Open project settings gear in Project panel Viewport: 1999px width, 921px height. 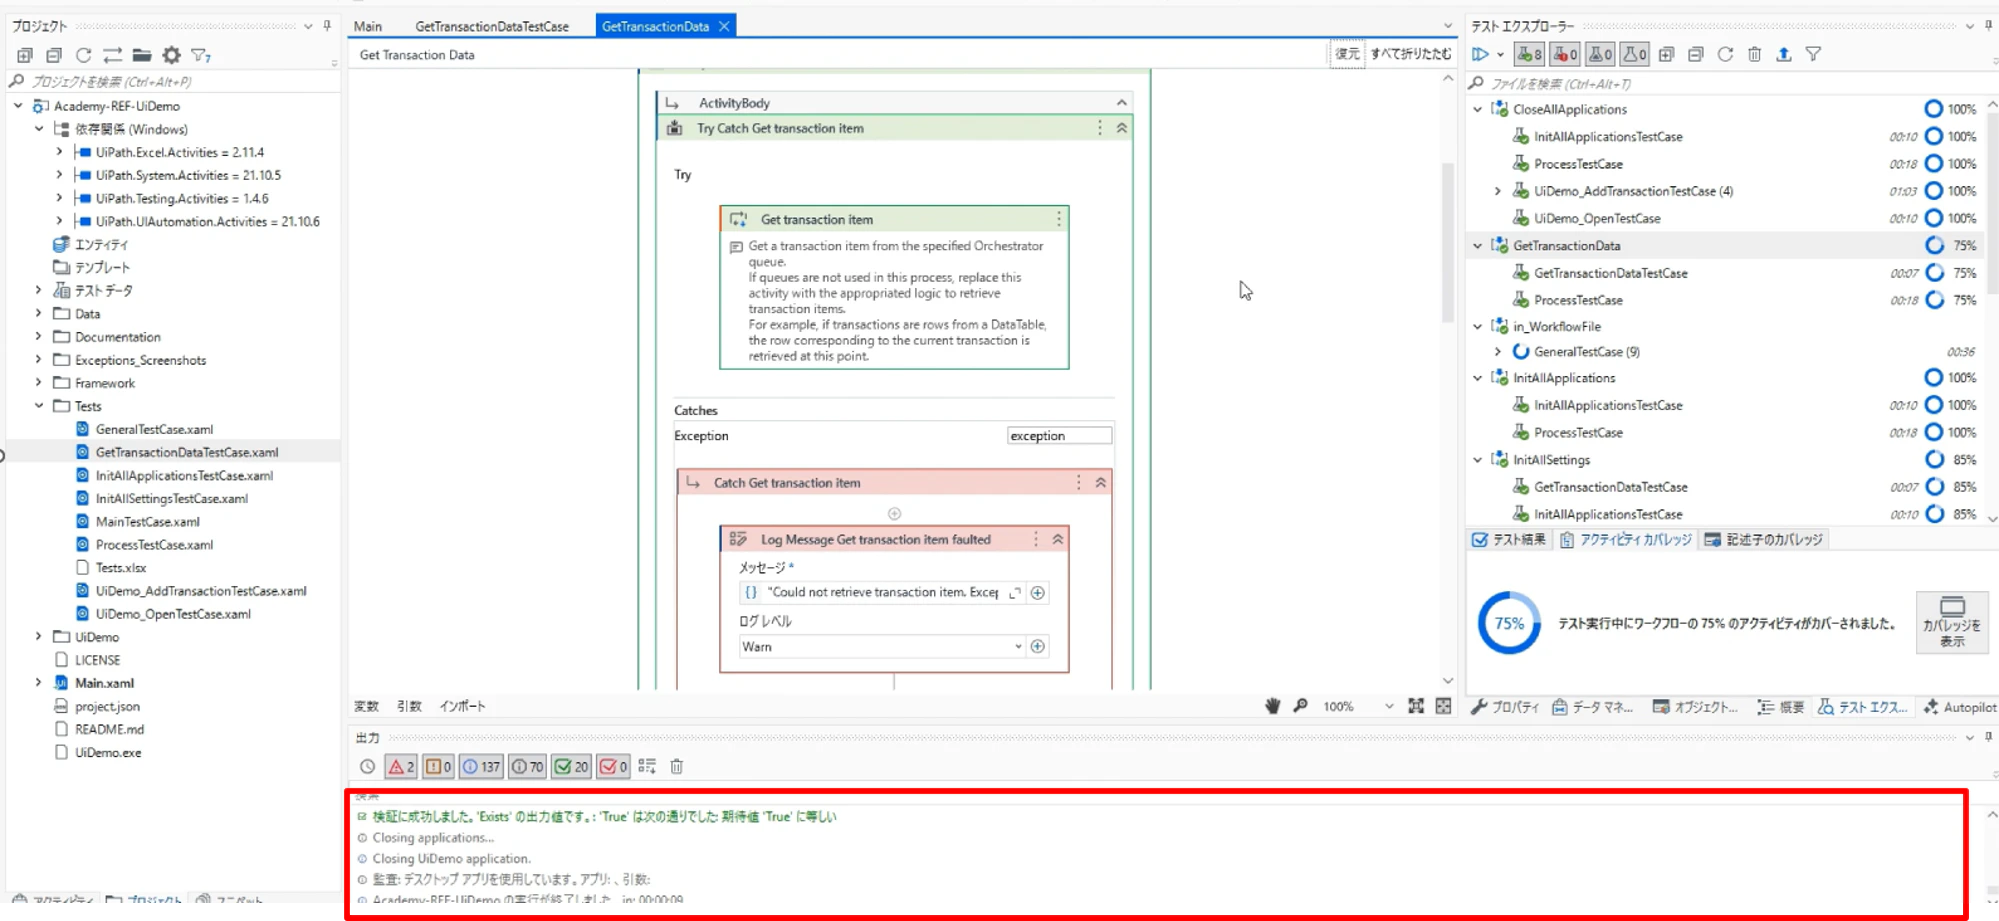tap(172, 55)
